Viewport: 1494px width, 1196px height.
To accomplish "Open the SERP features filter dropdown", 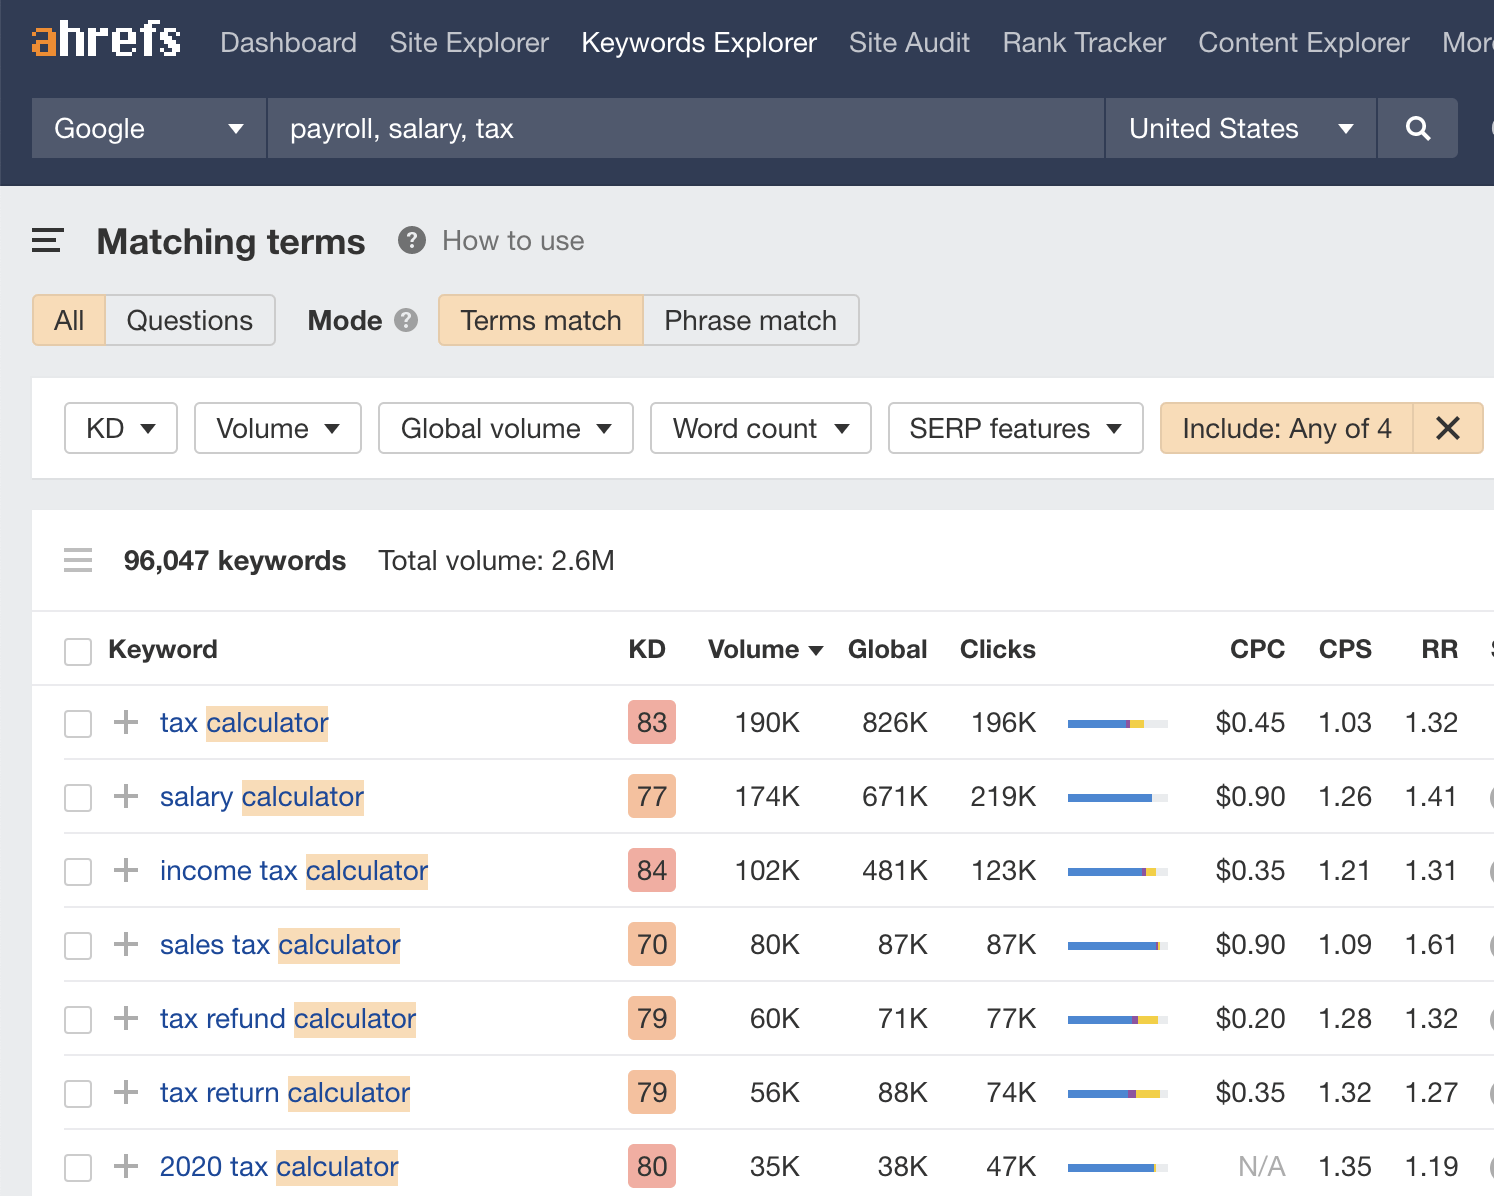I will pos(1015,428).
